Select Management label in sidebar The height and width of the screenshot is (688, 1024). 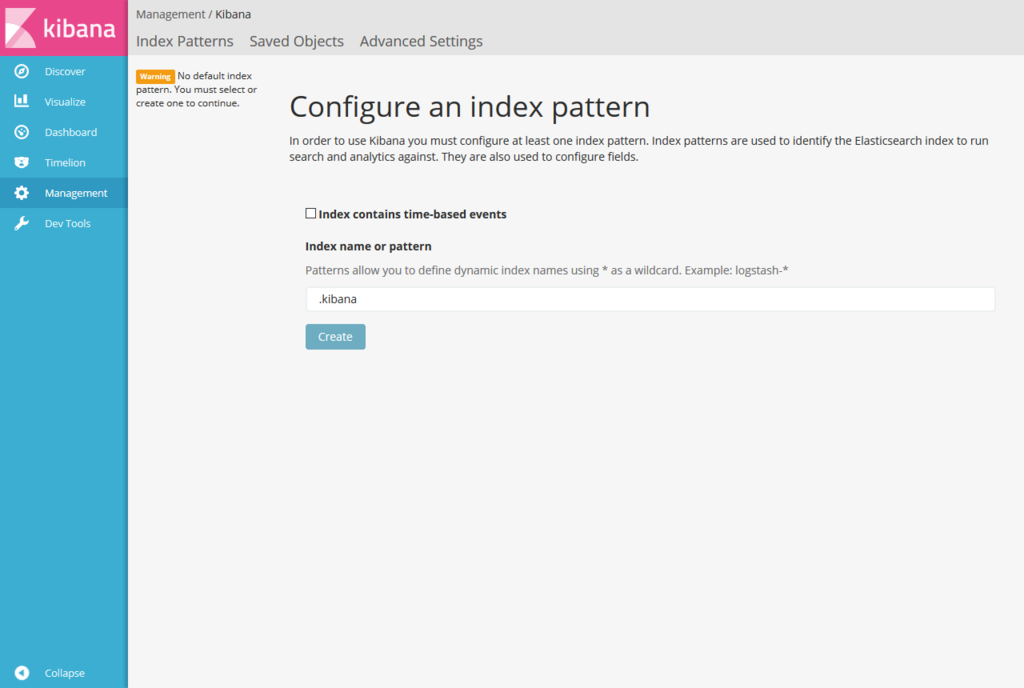pyautogui.click(x=76, y=193)
